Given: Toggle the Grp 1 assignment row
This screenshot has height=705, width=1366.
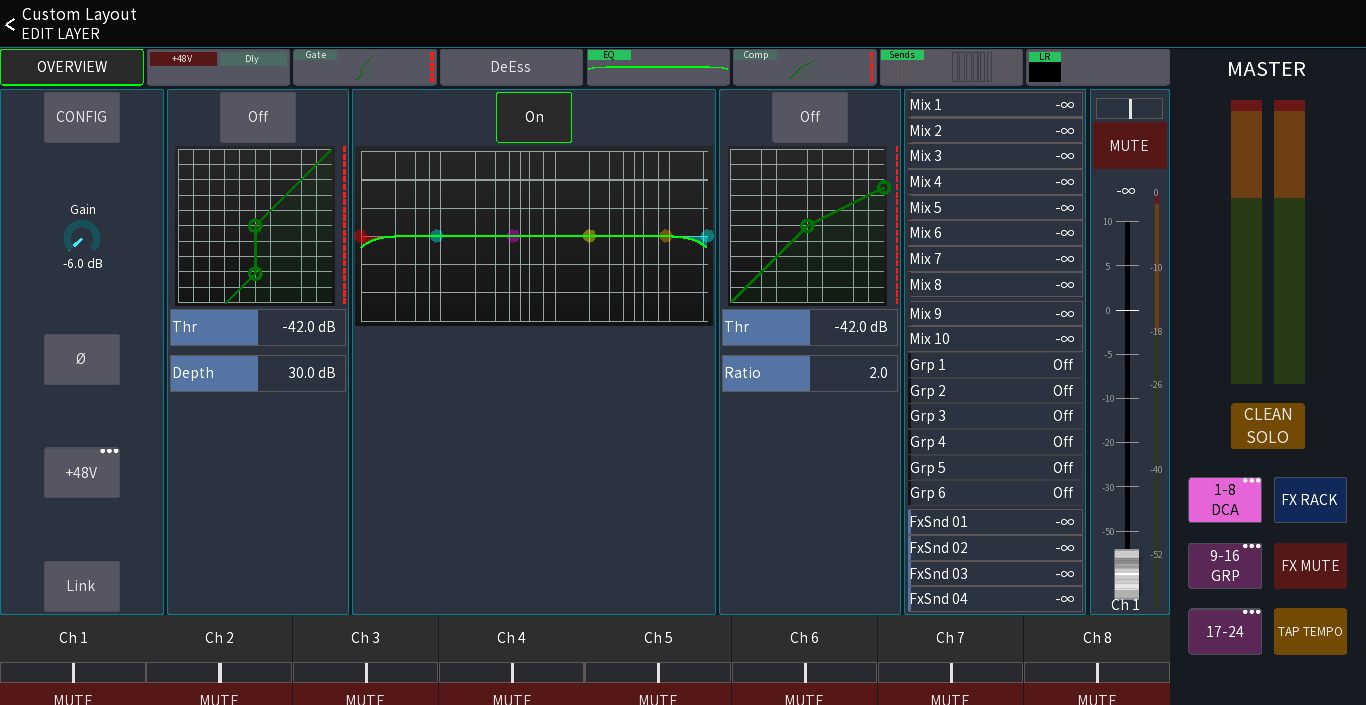Looking at the screenshot, I should 994,365.
